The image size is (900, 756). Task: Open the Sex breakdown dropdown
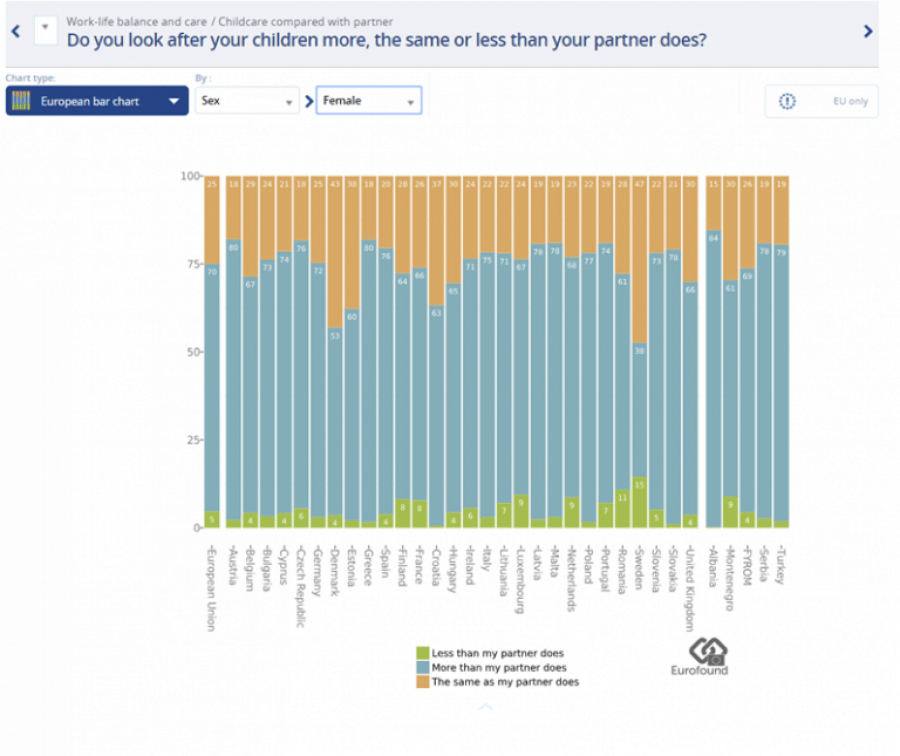[247, 101]
